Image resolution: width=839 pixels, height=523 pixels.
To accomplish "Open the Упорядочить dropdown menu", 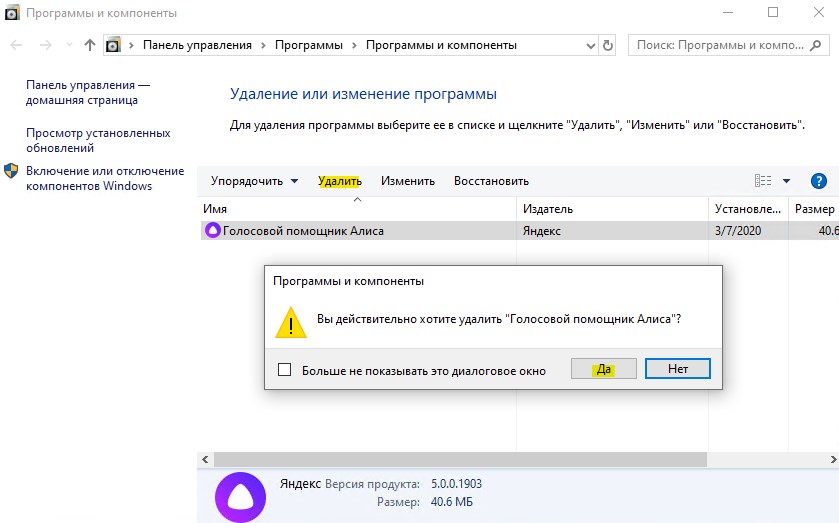I will pos(254,181).
